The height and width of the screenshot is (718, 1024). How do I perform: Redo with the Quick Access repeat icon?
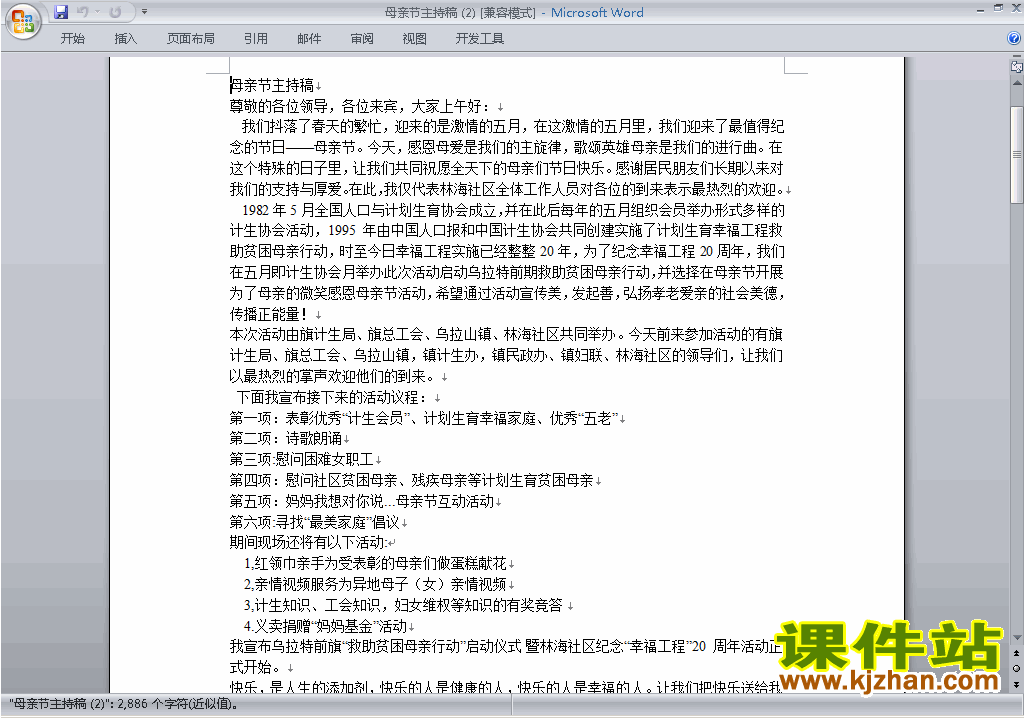pos(116,12)
